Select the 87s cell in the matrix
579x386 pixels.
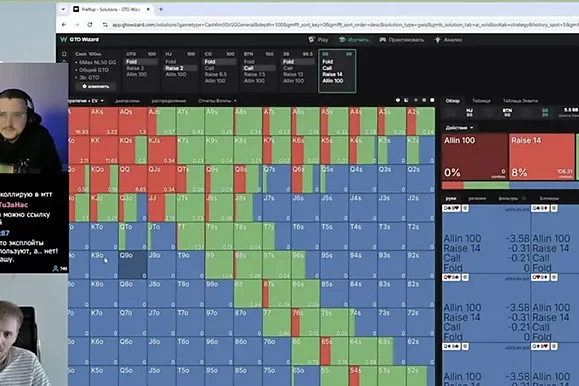coord(277,294)
